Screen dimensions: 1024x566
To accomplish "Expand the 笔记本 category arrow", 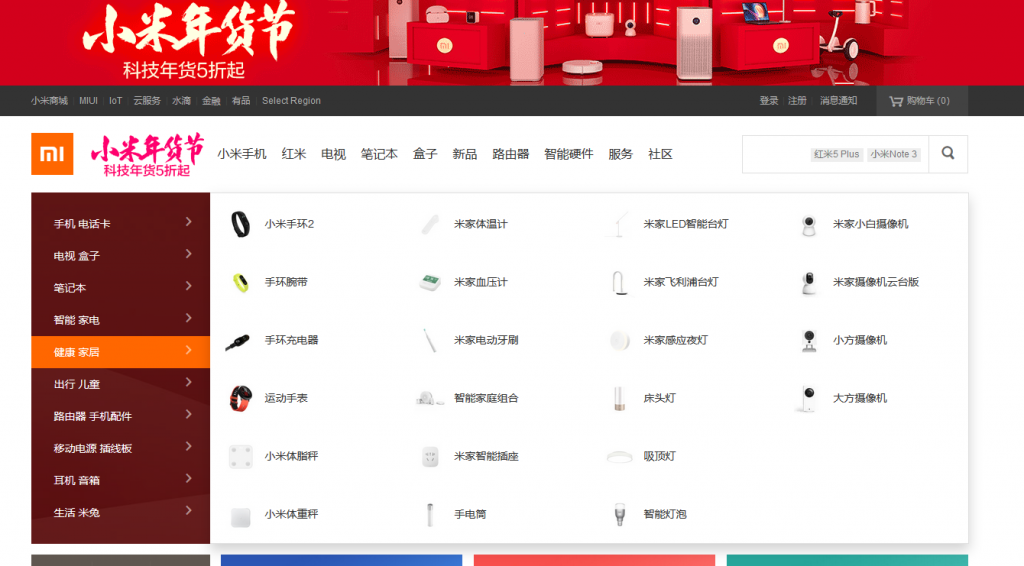I will point(188,286).
